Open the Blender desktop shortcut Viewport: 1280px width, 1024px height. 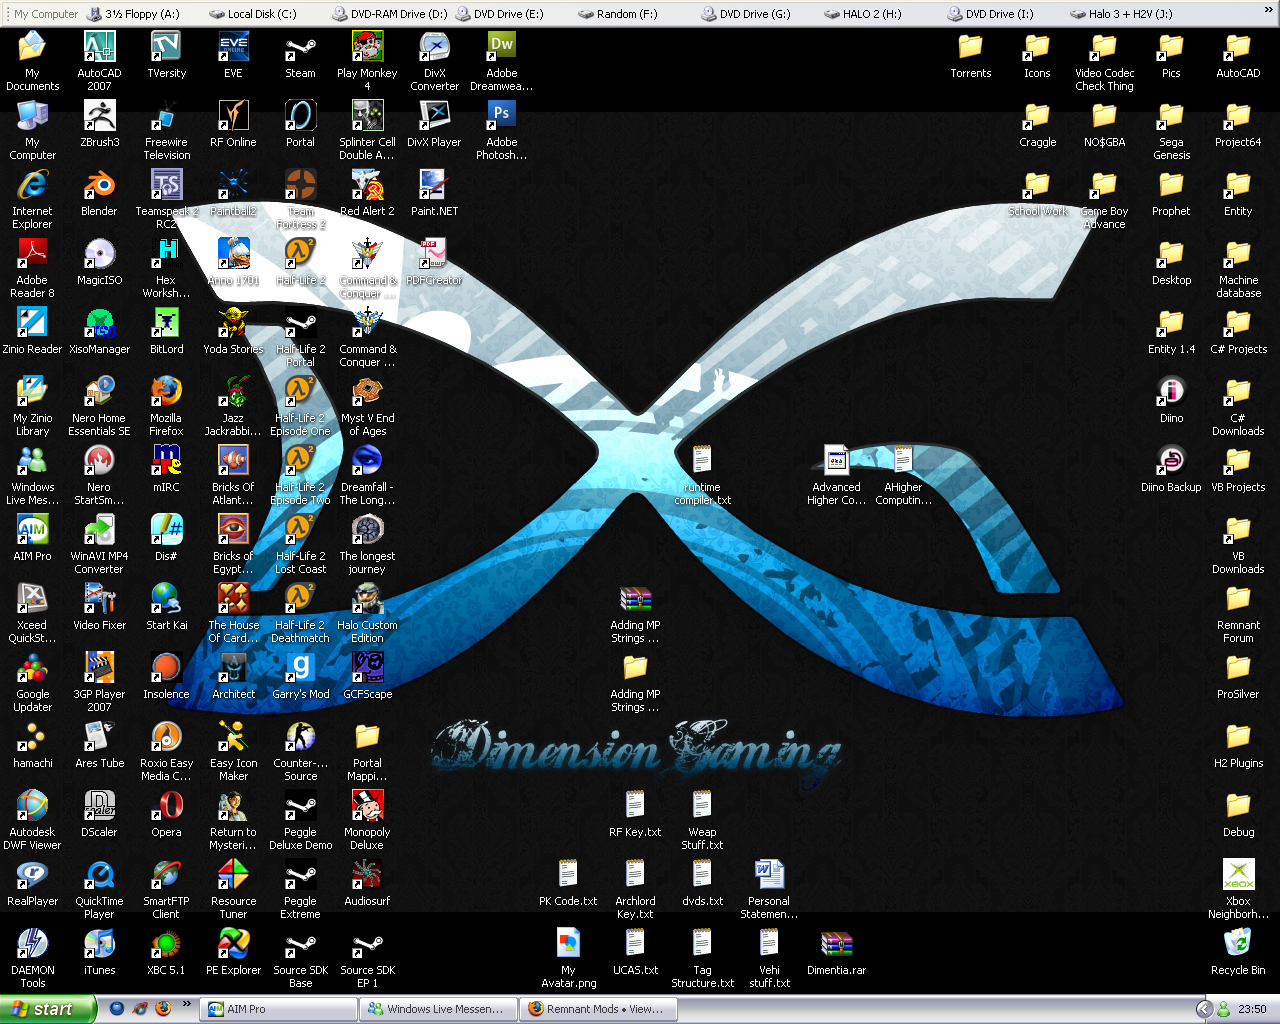(99, 186)
